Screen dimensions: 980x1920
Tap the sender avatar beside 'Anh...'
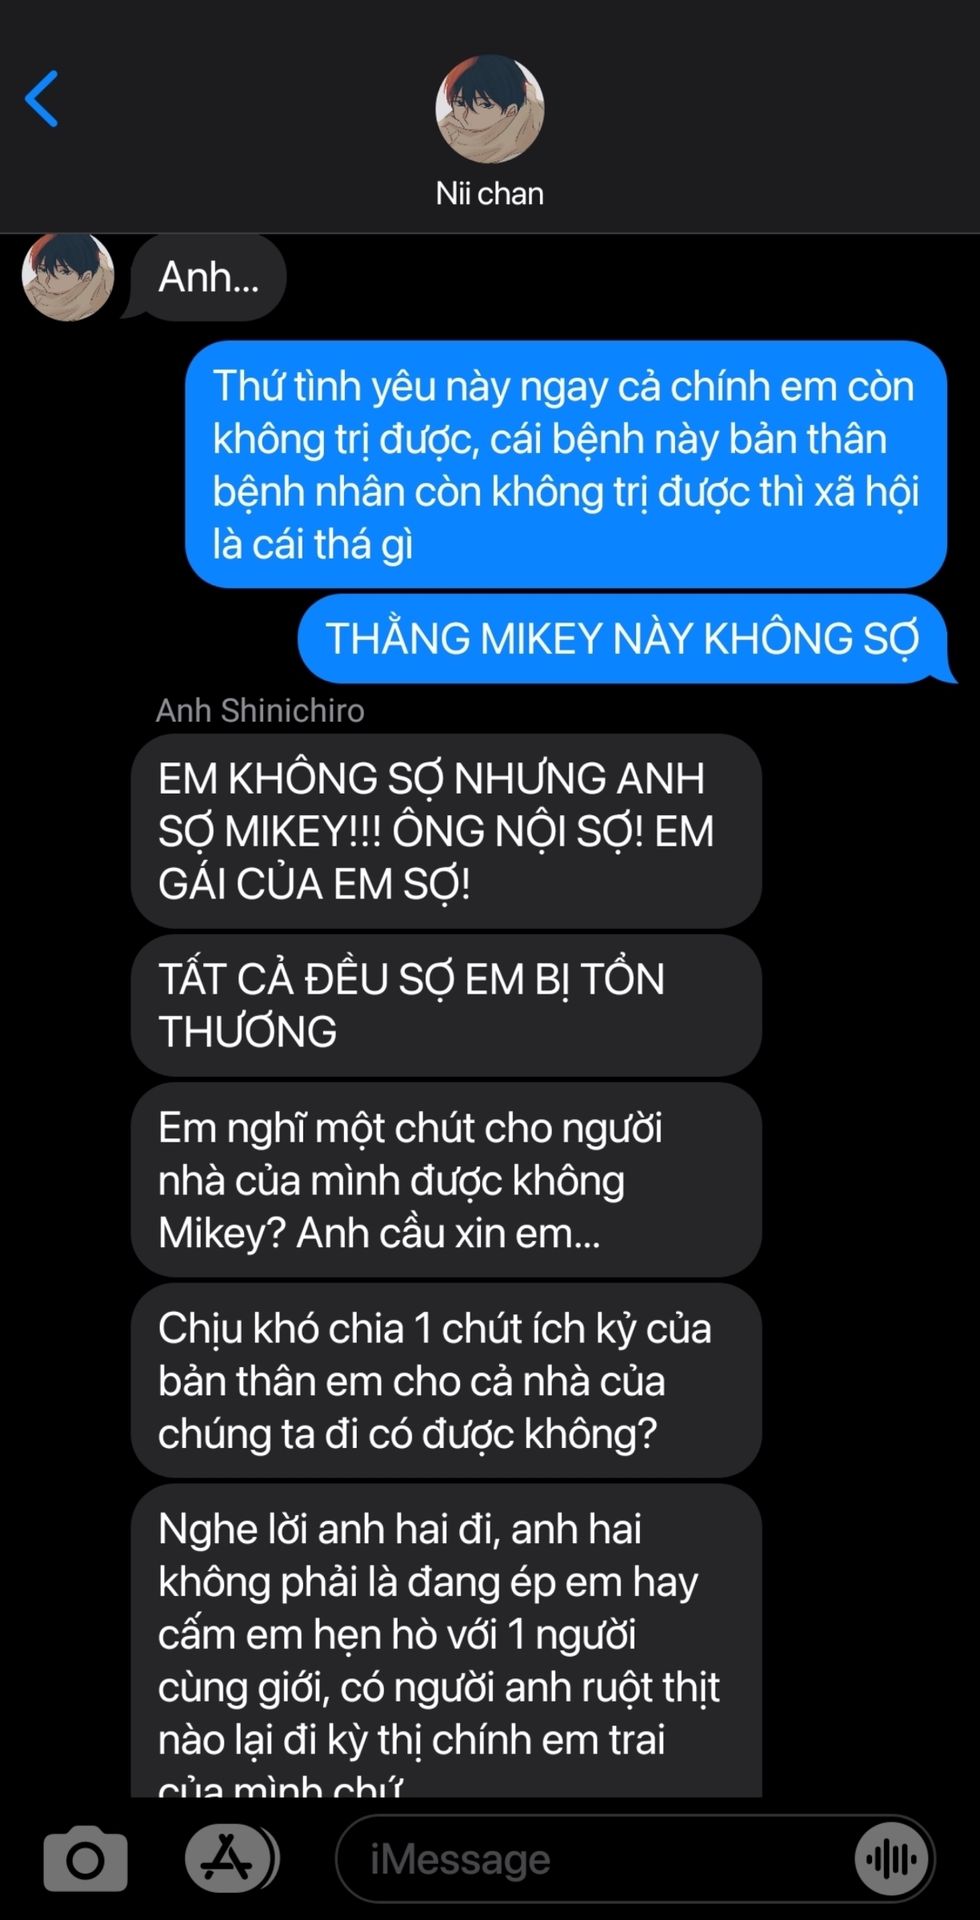coord(68,276)
